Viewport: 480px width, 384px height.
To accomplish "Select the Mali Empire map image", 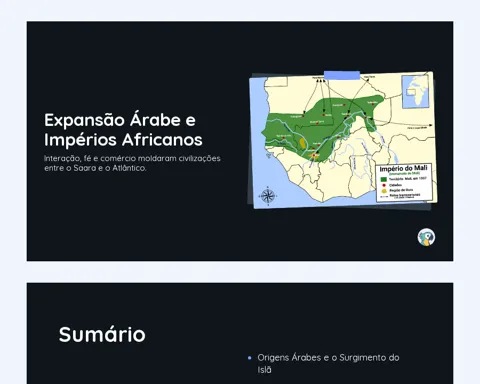I will tap(343, 140).
